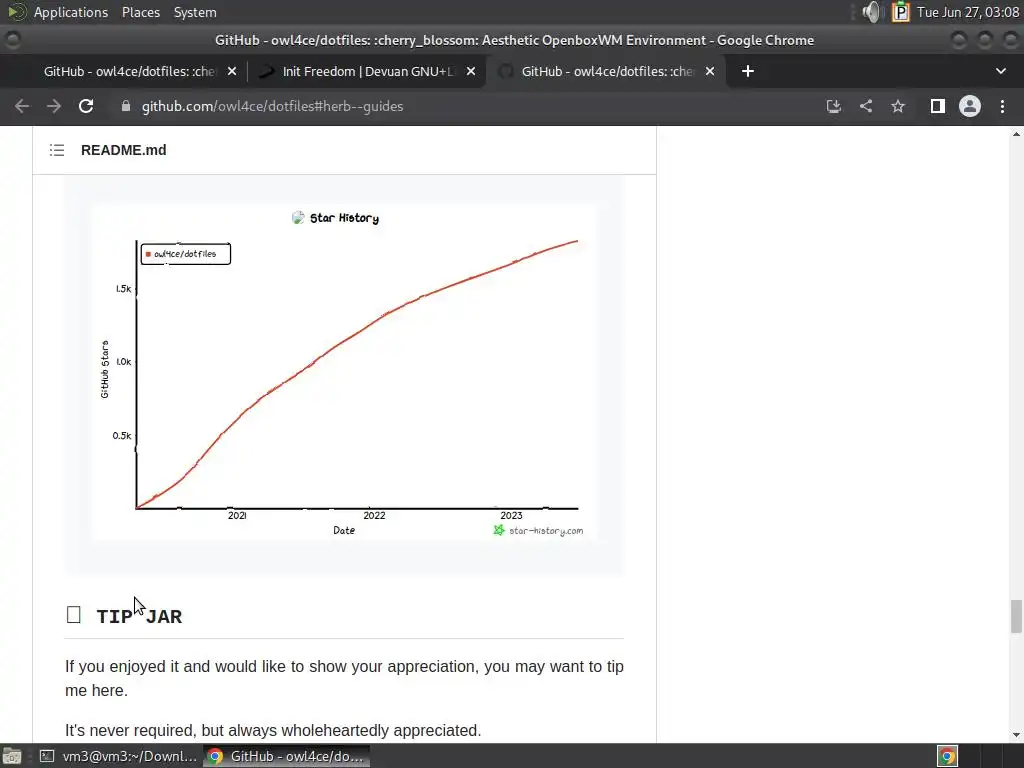This screenshot has height=768, width=1024.
Task: Open the Star History chart image
Action: tap(344, 372)
